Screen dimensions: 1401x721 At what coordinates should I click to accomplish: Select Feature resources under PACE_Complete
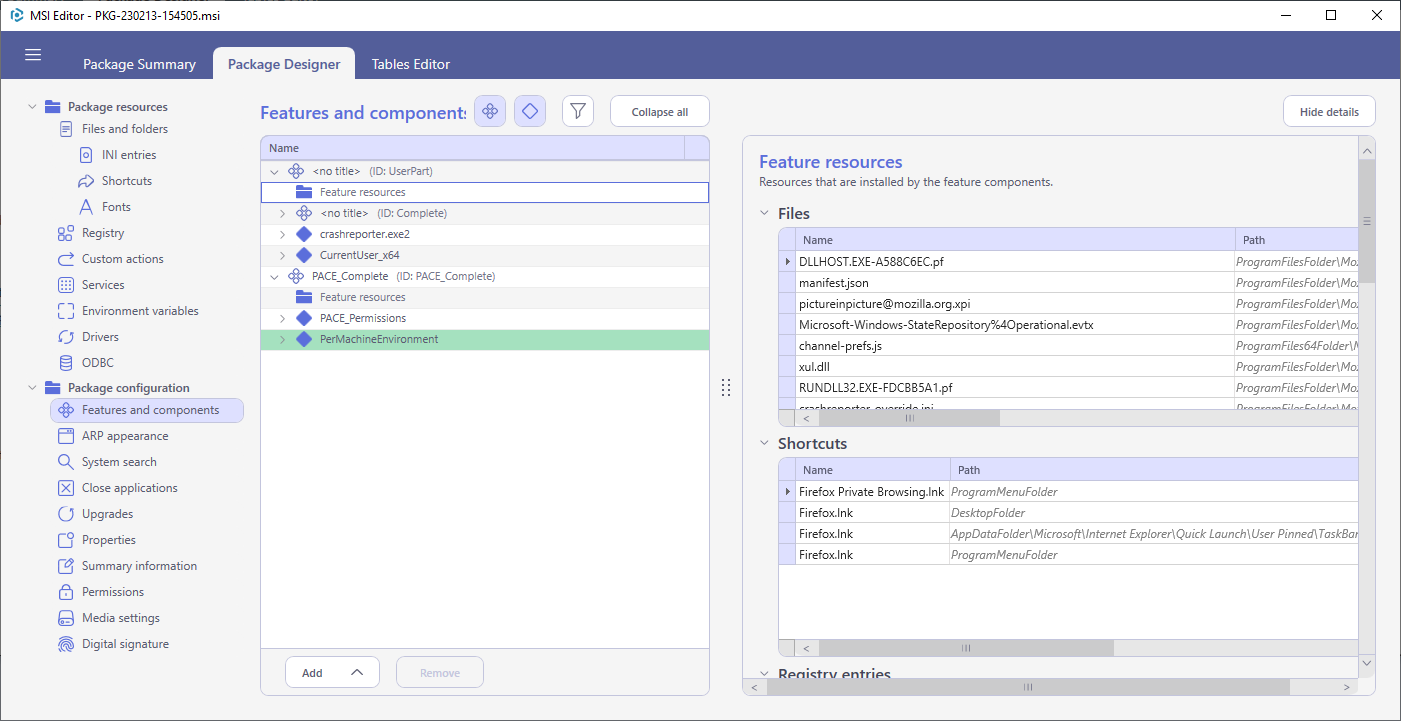click(x=485, y=297)
